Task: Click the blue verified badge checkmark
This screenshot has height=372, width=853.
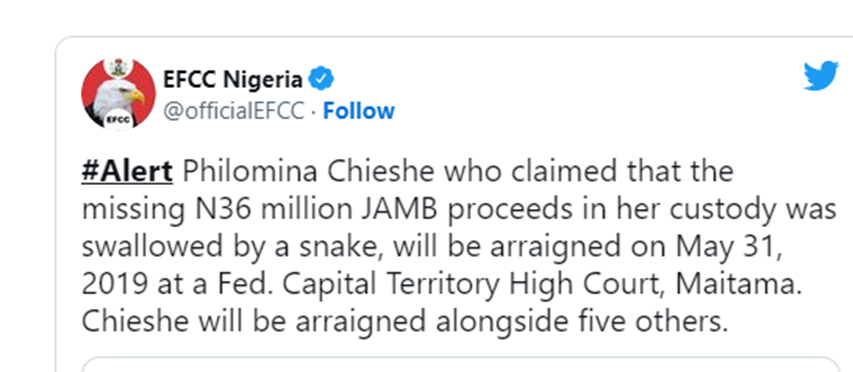Action: coord(321,80)
